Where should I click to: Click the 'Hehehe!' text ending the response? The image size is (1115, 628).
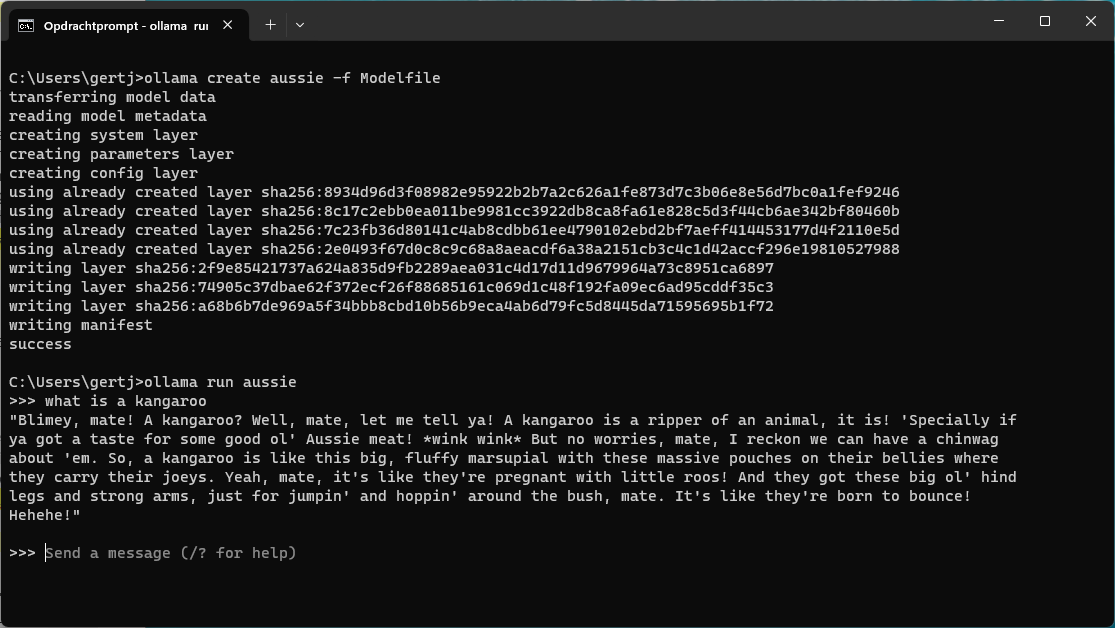pos(44,515)
